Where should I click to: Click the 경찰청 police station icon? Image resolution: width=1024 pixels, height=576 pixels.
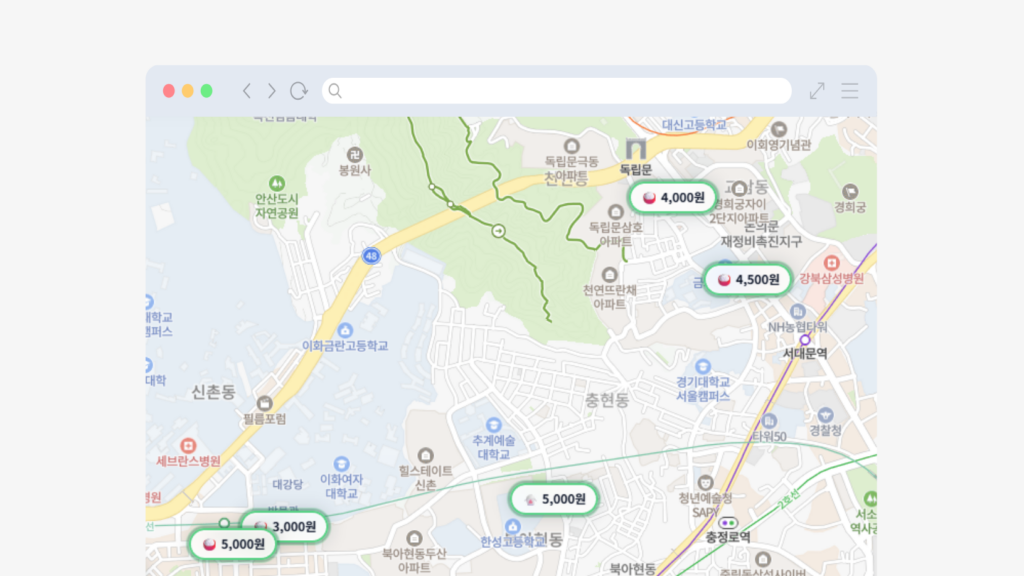pyautogui.click(x=828, y=413)
